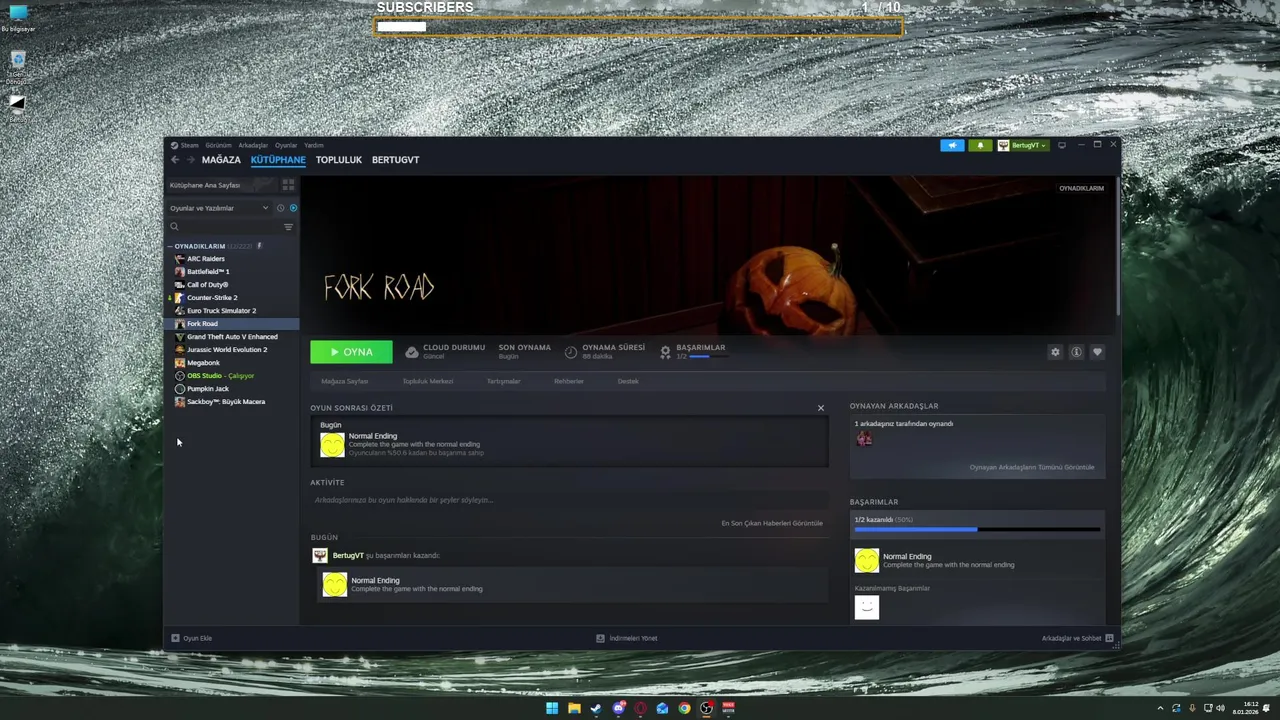Switch library to grid view icon
Image resolution: width=1280 pixels, height=720 pixels.
point(288,185)
